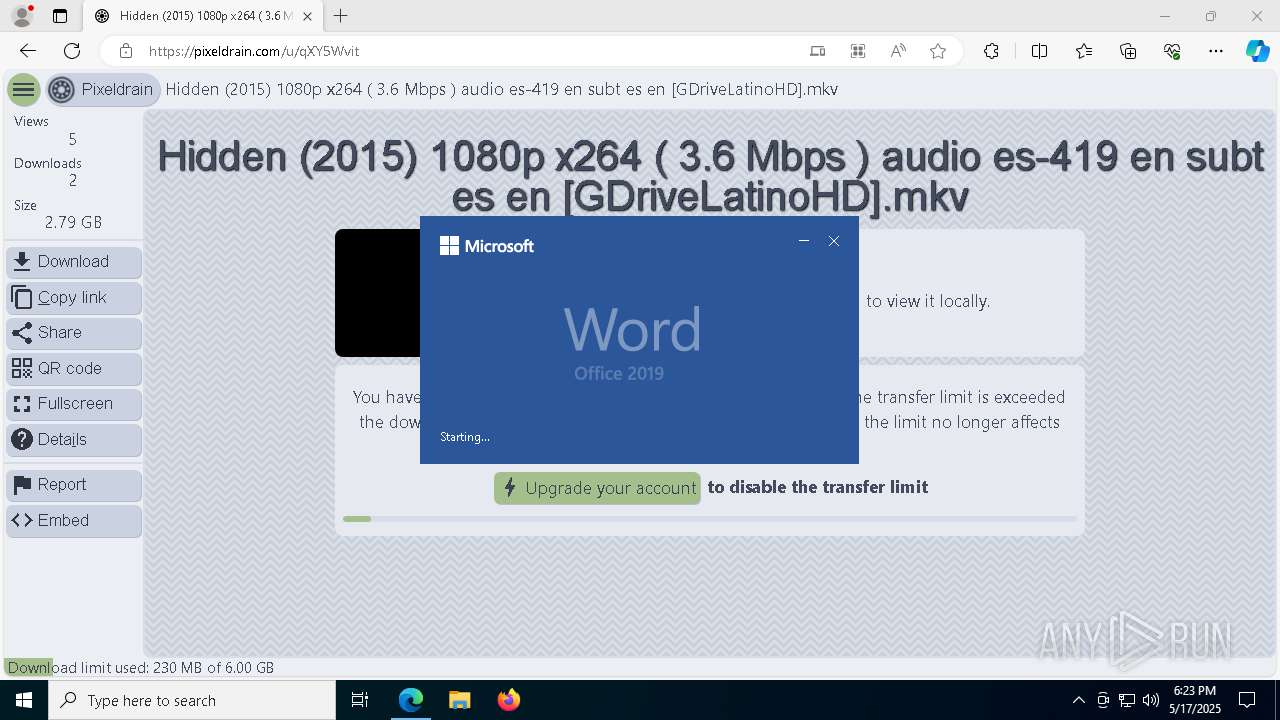Open the Windows Start menu
Image resolution: width=1280 pixels, height=720 pixels.
pyautogui.click(x=24, y=700)
